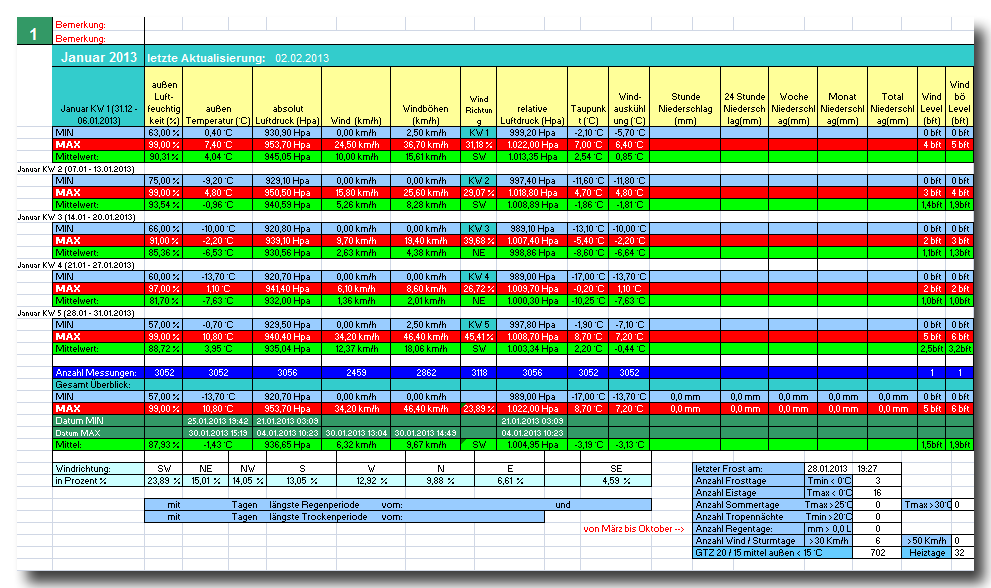Select the 'Januar KW 4 (21.01 - 27.01.2013)' row label
Viewport: 991px width, 588px height.
click(x=76, y=265)
